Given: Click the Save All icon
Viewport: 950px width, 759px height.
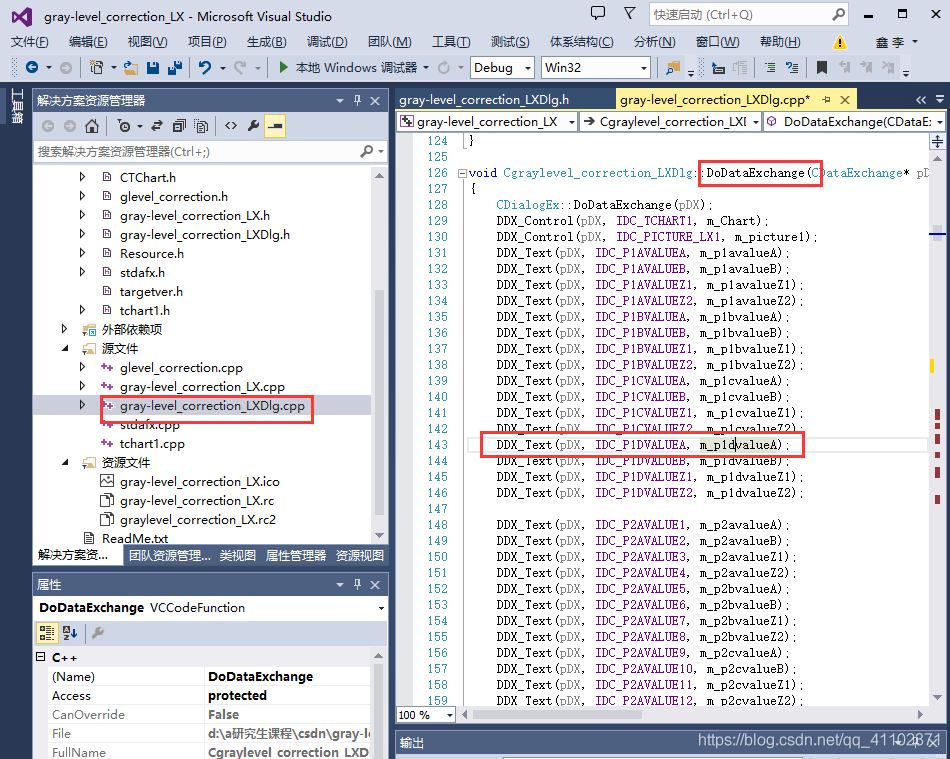Looking at the screenshot, I should pos(175,68).
